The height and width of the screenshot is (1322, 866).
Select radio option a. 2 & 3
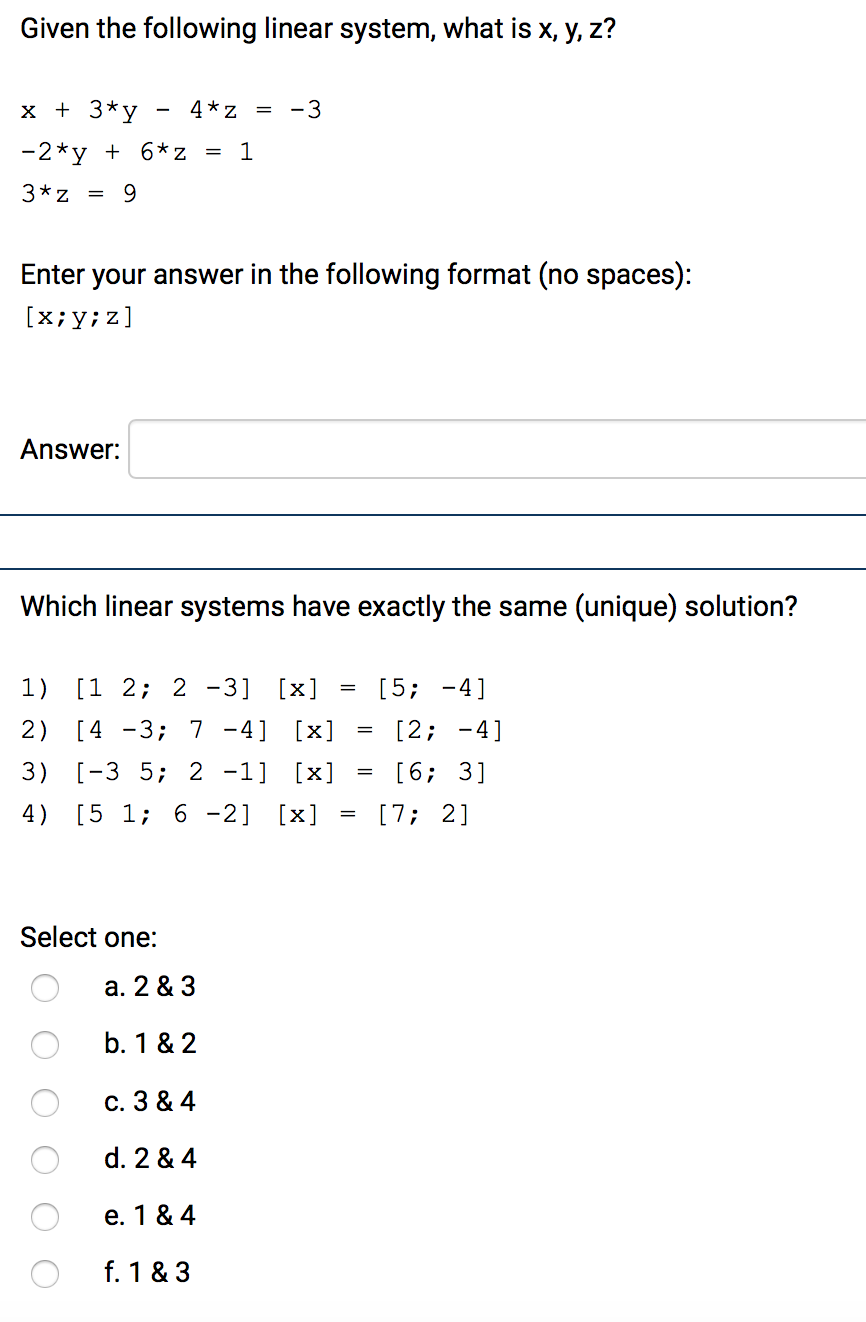[x=45, y=987]
